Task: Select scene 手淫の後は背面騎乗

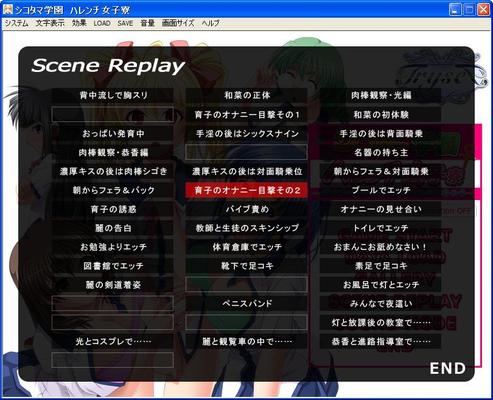Action: pyautogui.click(x=381, y=134)
